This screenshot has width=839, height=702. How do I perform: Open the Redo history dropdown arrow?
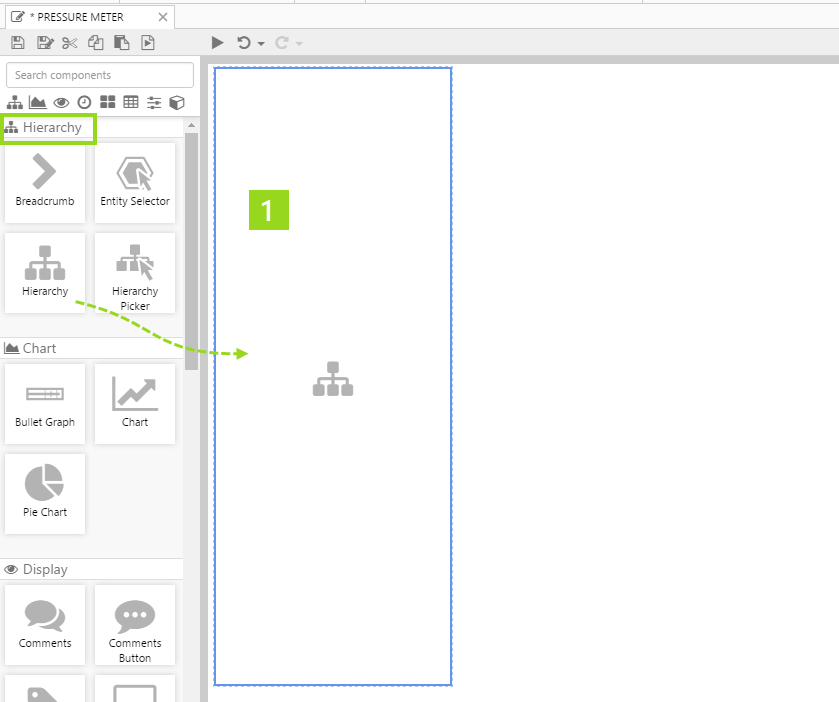point(299,43)
